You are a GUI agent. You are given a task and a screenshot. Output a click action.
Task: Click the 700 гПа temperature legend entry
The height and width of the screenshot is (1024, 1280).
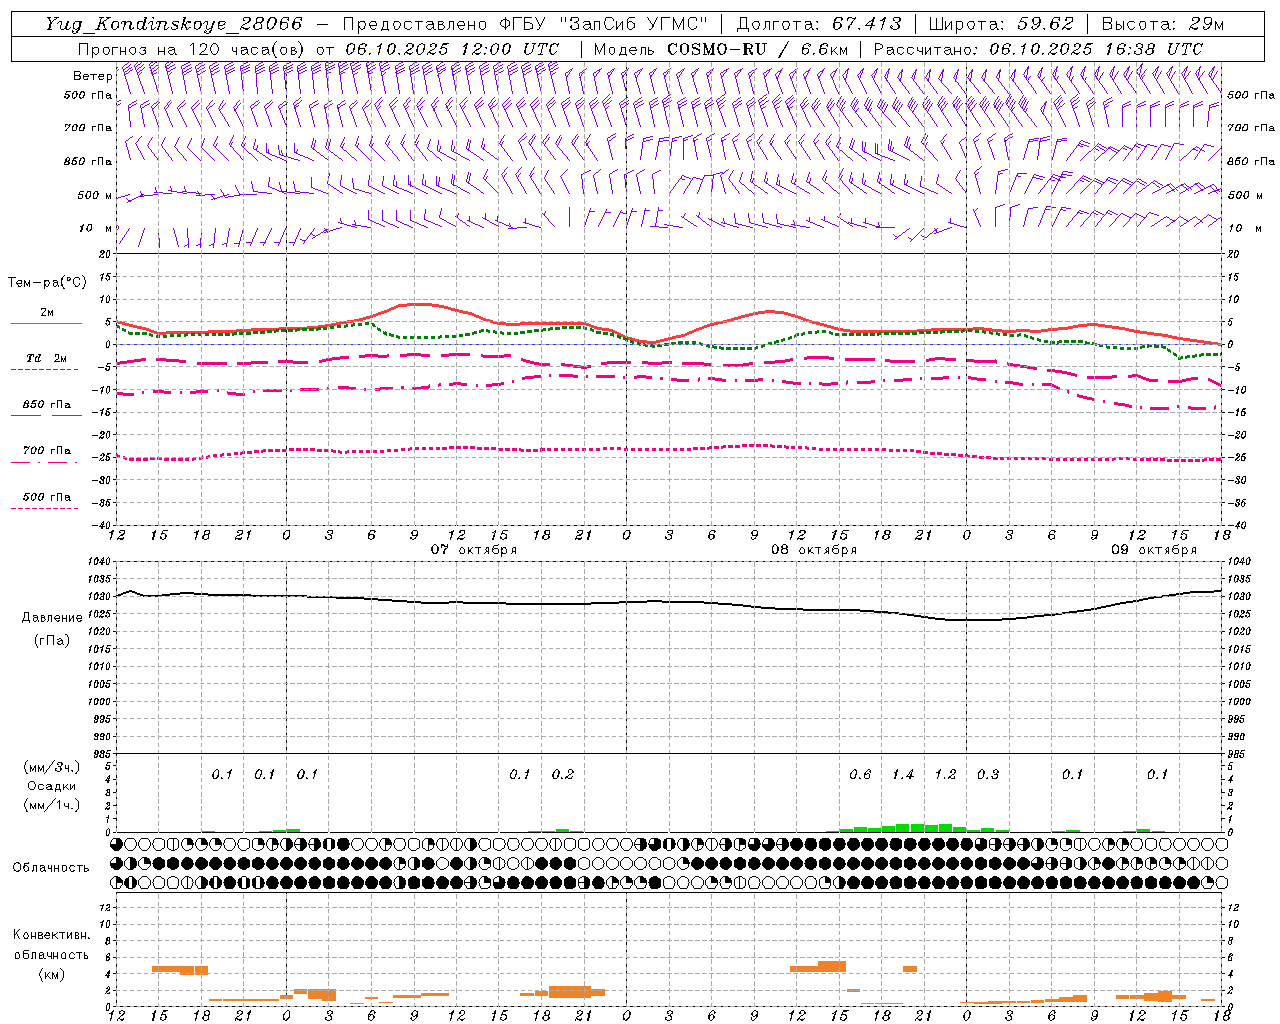point(46,451)
